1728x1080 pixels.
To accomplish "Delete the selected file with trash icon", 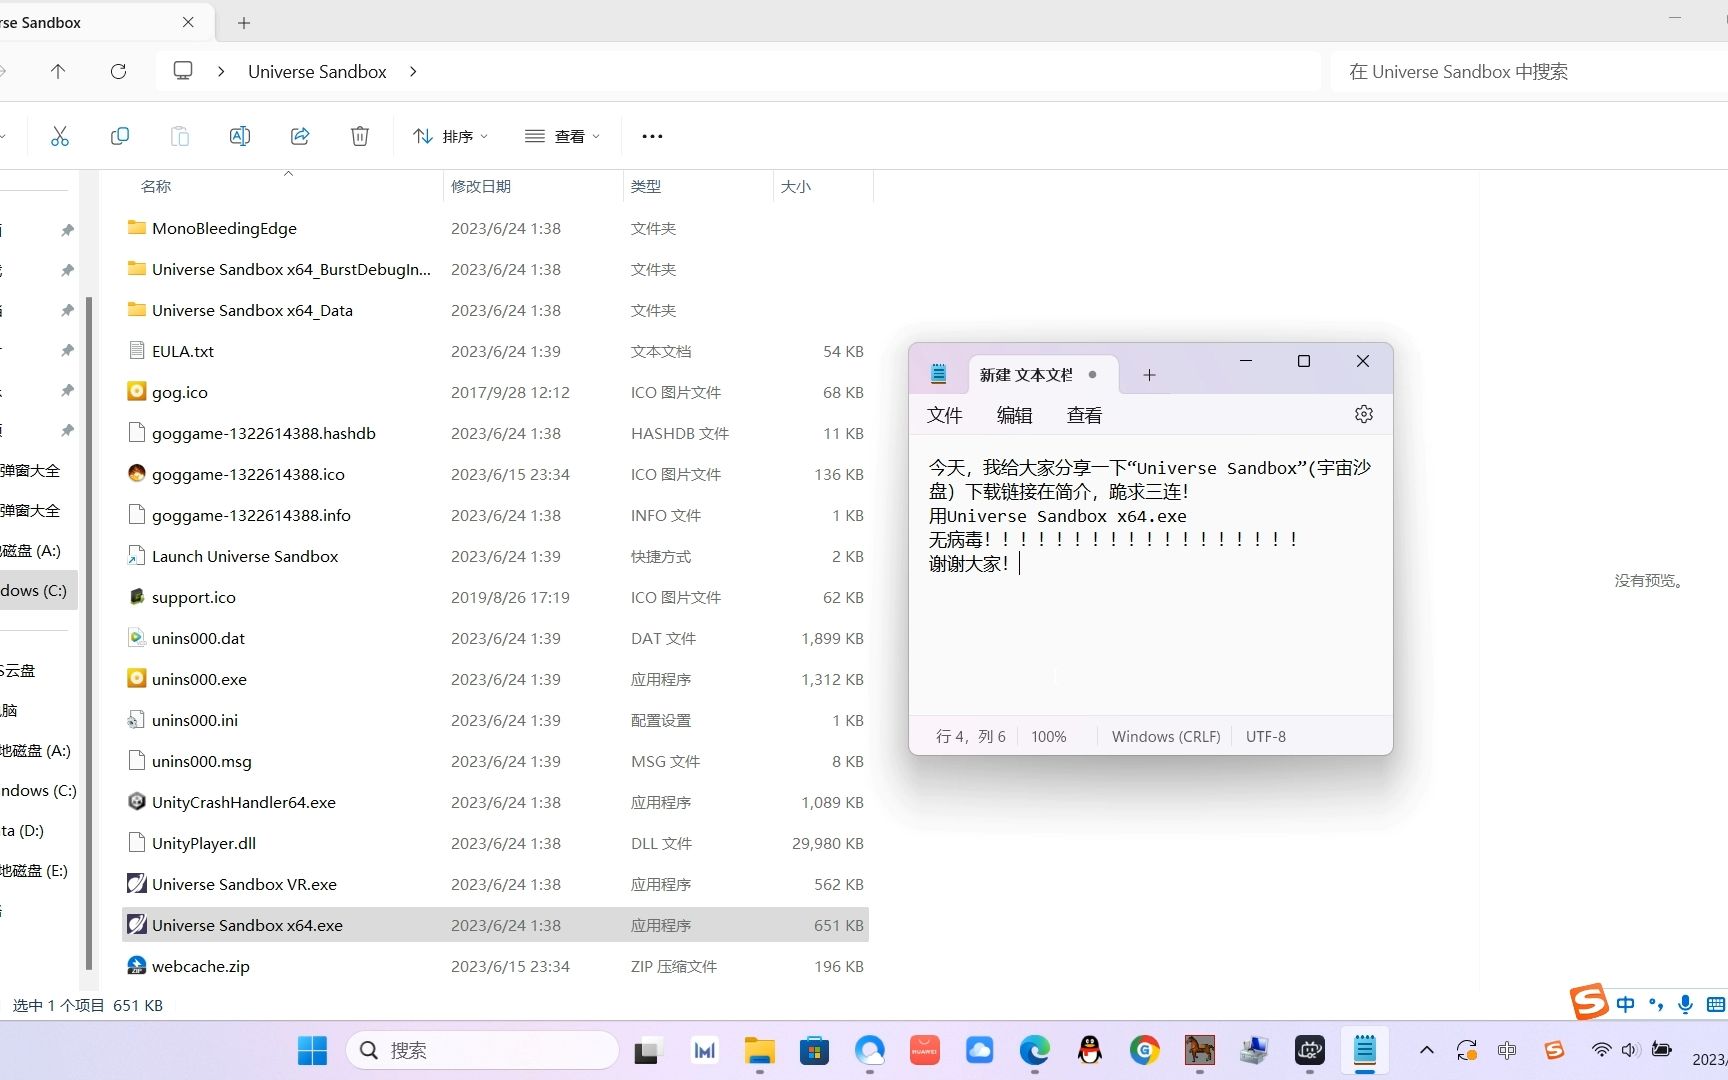I will 360,136.
